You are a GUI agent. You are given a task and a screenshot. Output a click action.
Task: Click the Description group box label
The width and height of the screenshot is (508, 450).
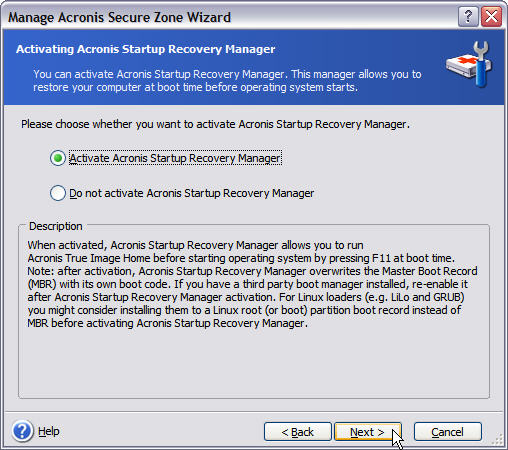pyautogui.click(x=56, y=226)
